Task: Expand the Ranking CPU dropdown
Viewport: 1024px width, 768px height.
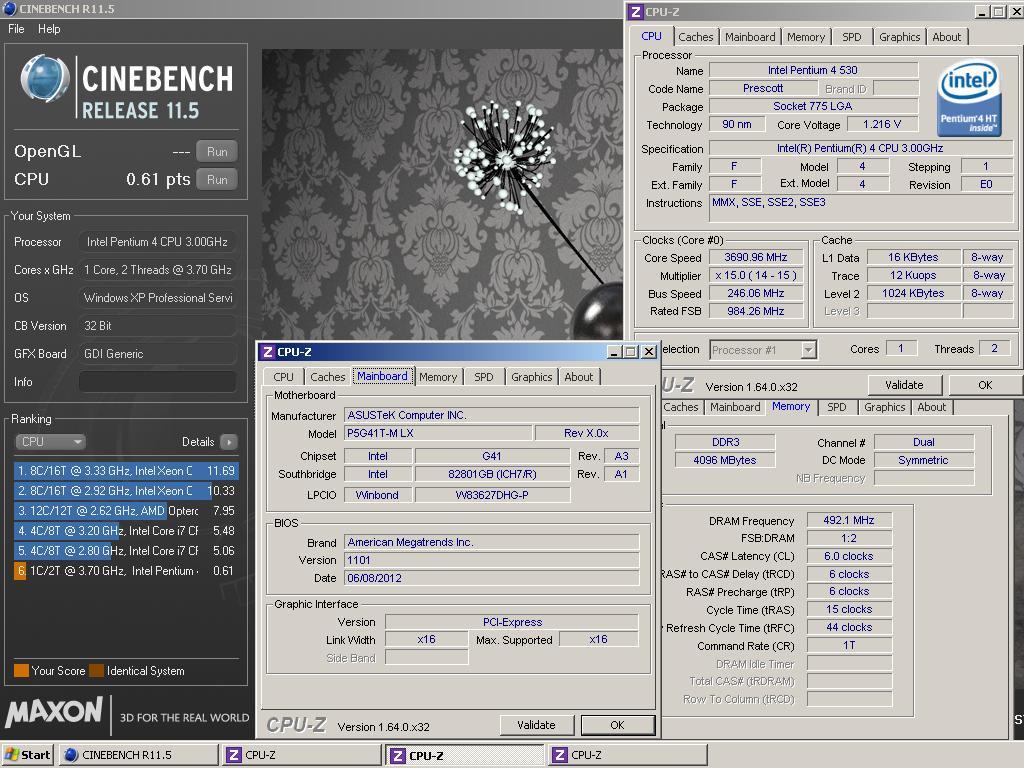Action: pyautogui.click(x=50, y=441)
